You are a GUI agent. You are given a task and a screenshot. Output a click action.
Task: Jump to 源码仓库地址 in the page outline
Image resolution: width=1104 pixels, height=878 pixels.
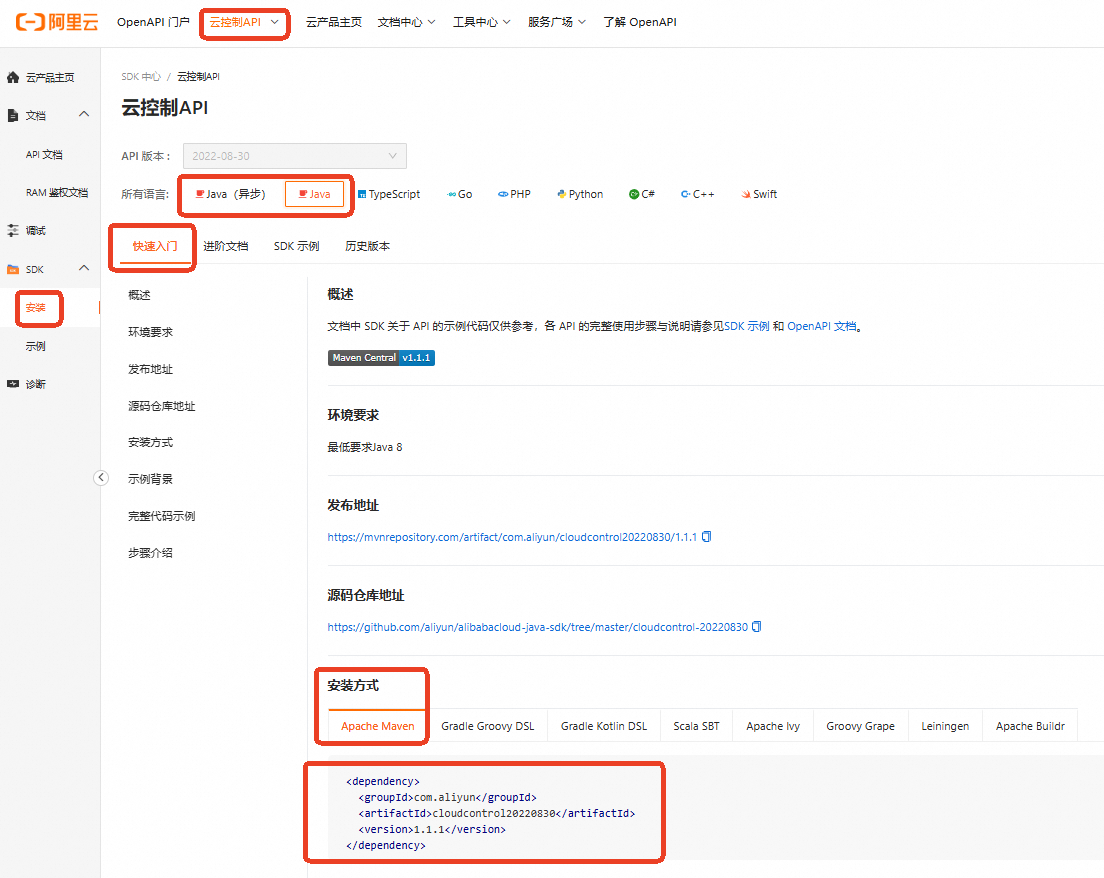pos(162,406)
